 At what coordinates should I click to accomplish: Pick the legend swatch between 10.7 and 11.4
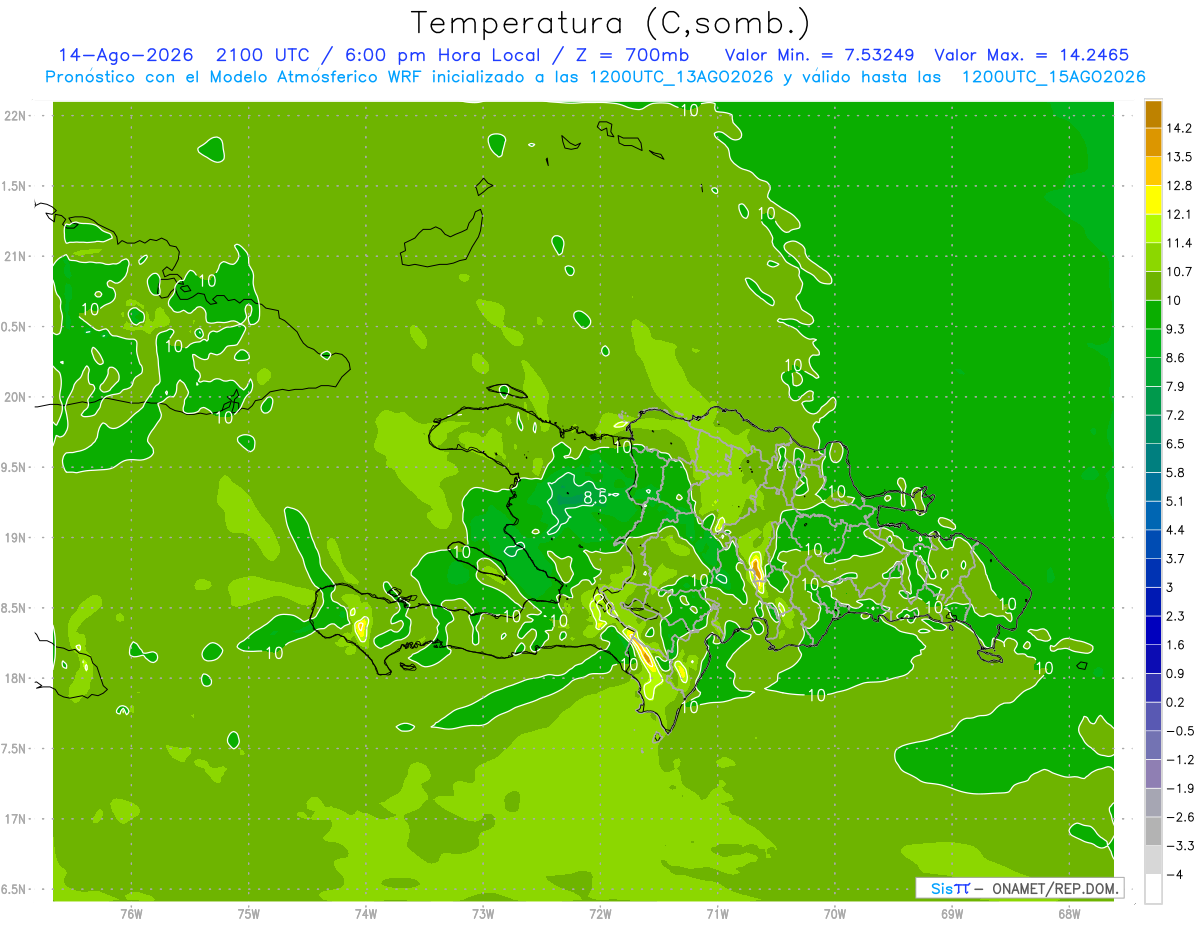pos(1153,257)
